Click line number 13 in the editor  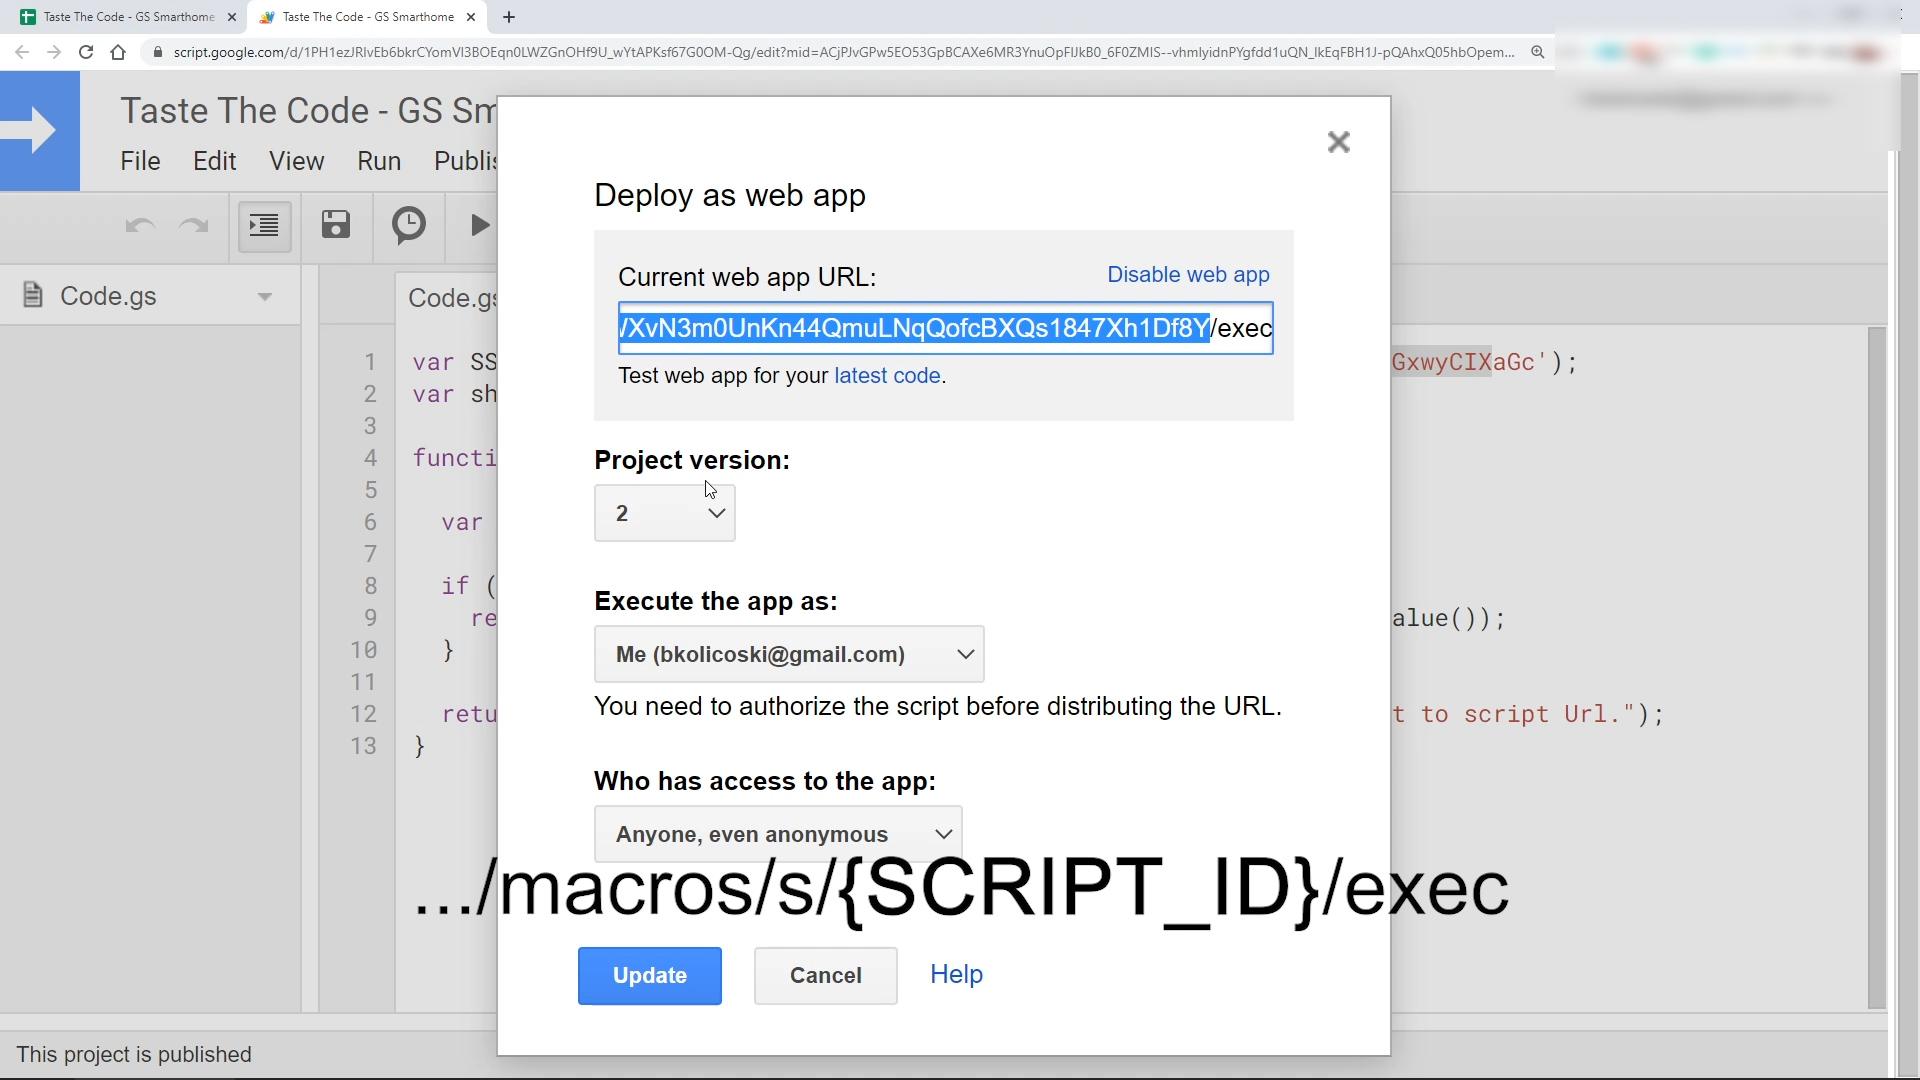pos(363,746)
